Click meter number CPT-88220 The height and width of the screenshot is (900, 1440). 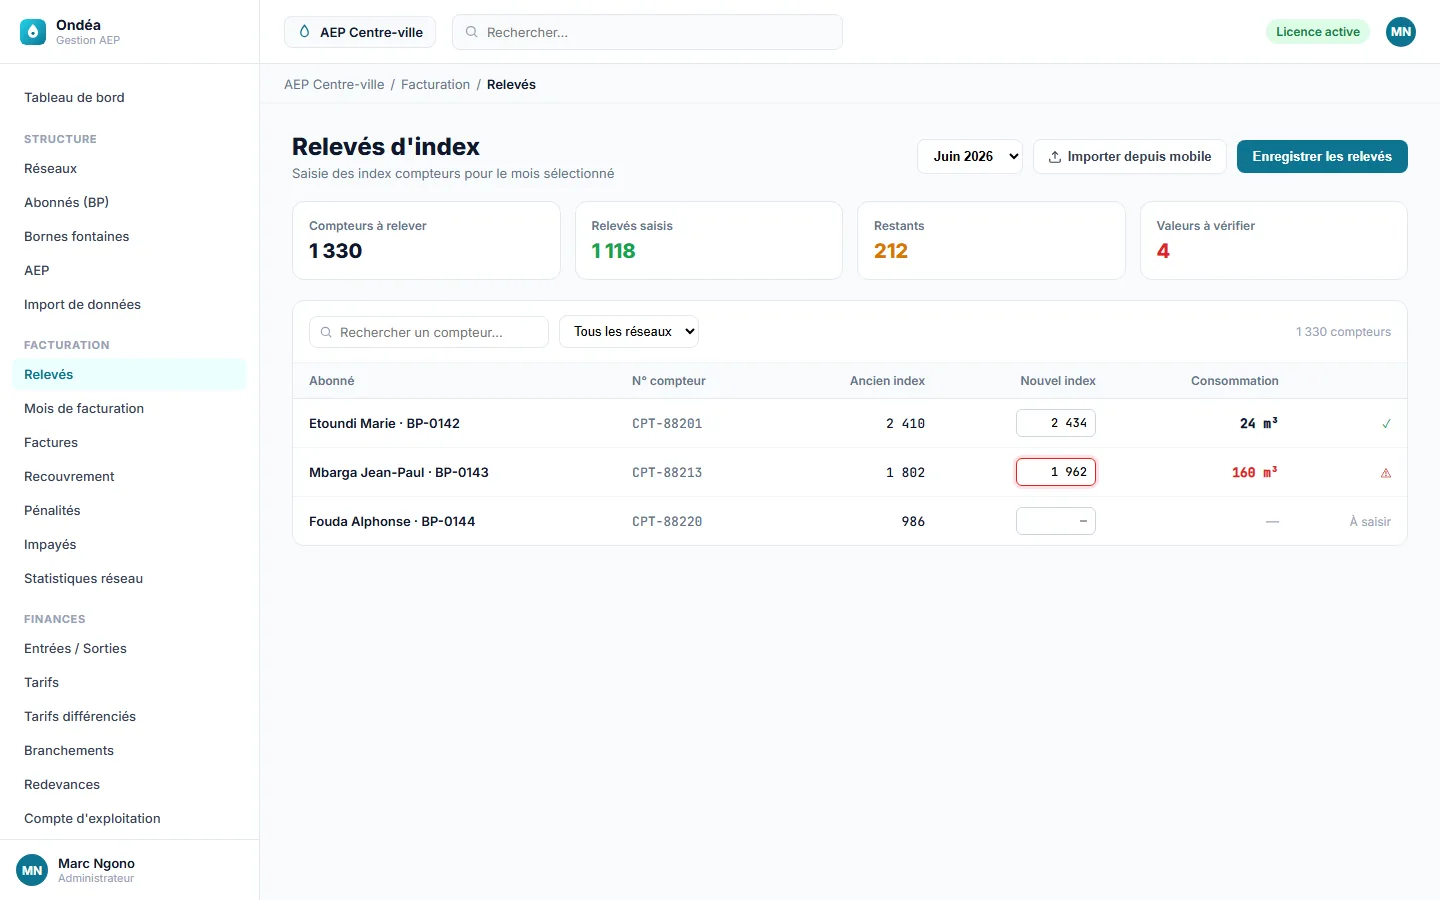point(667,522)
